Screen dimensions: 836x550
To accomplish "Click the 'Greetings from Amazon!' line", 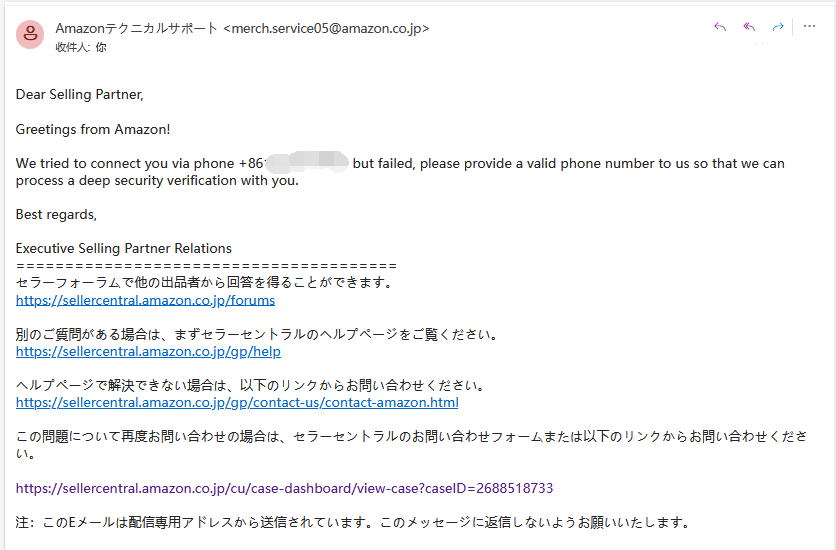I will coord(93,129).
